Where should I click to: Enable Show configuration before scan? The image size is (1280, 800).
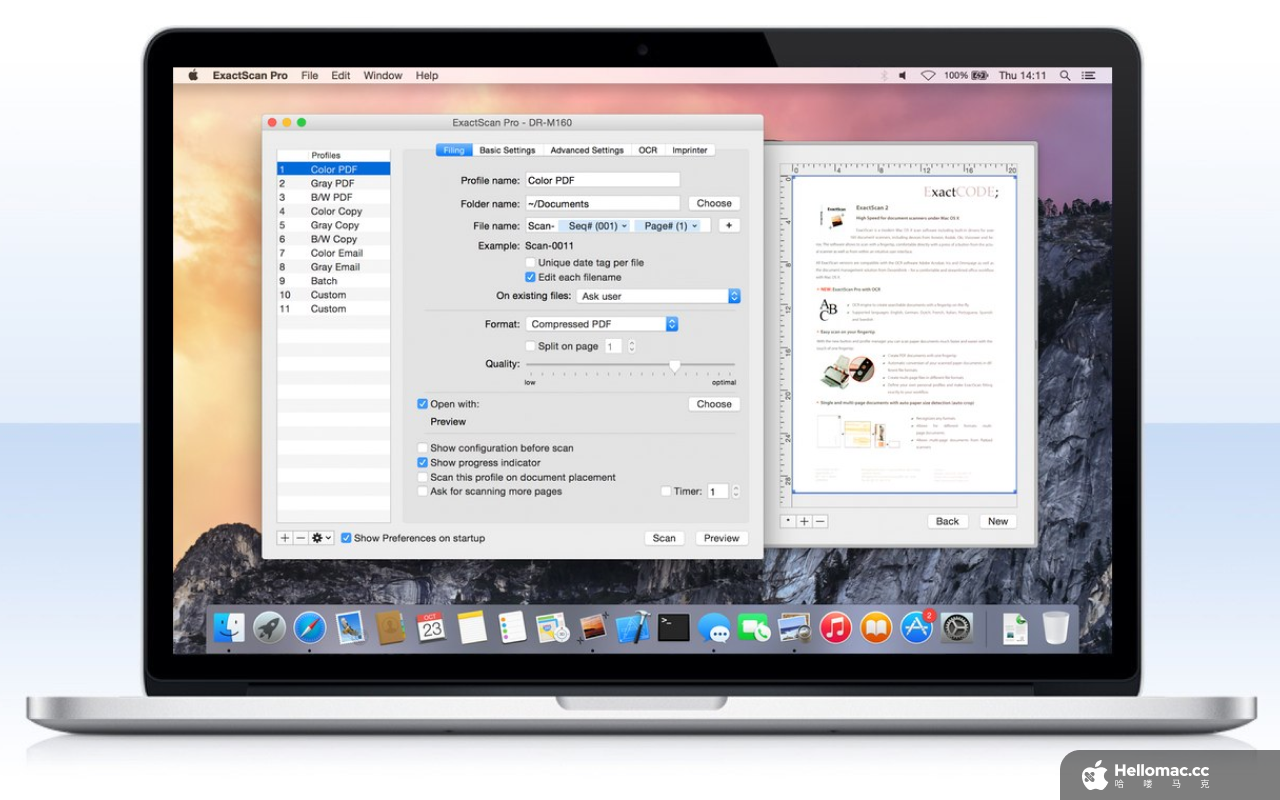(x=422, y=448)
